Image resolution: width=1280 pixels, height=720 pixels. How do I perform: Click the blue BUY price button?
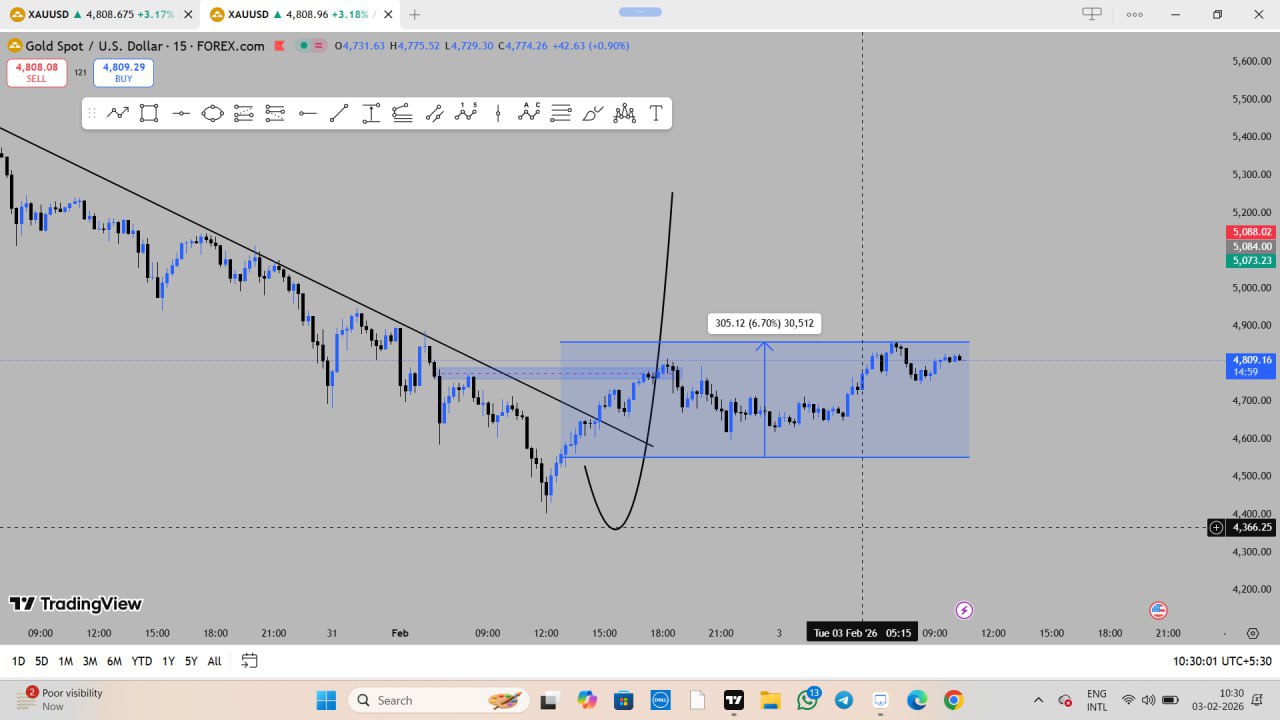point(123,73)
